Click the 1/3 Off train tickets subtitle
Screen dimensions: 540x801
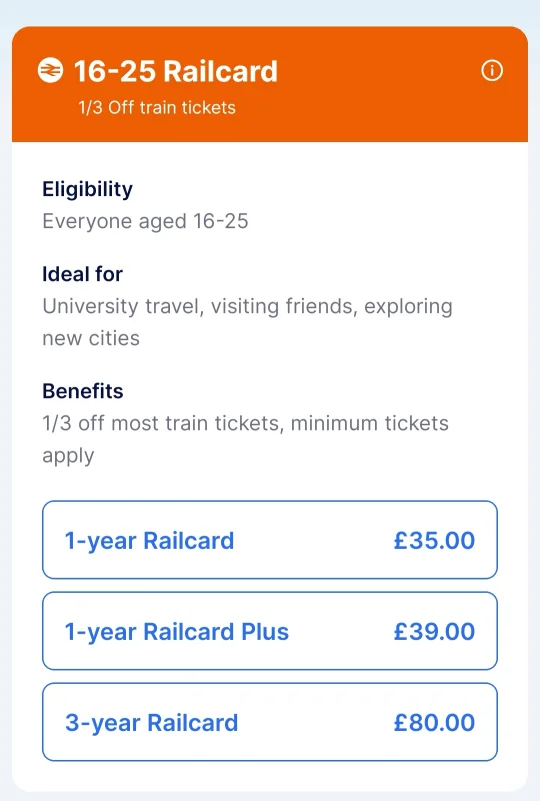pos(157,108)
